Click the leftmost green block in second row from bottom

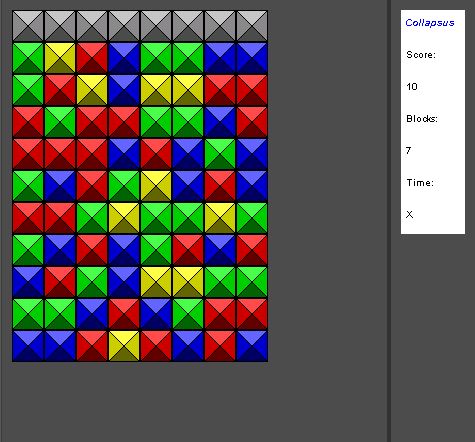[x=28, y=314]
